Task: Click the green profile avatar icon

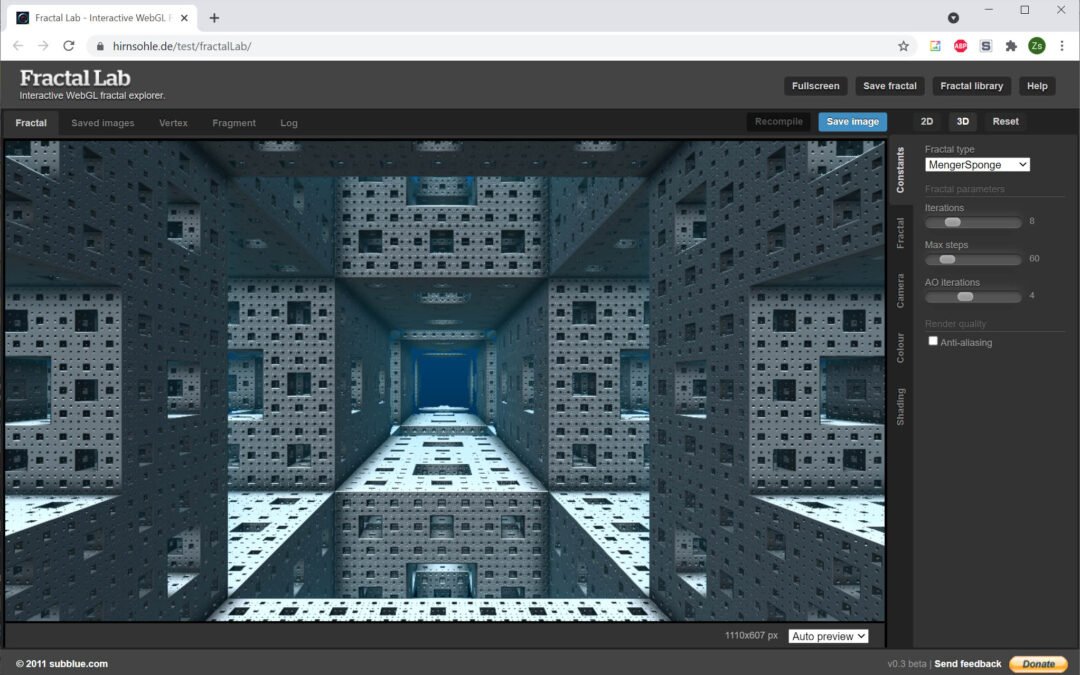Action: click(x=1037, y=46)
